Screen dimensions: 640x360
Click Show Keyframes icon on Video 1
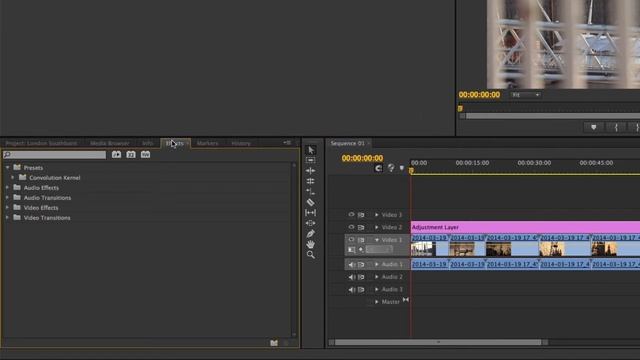(x=361, y=249)
